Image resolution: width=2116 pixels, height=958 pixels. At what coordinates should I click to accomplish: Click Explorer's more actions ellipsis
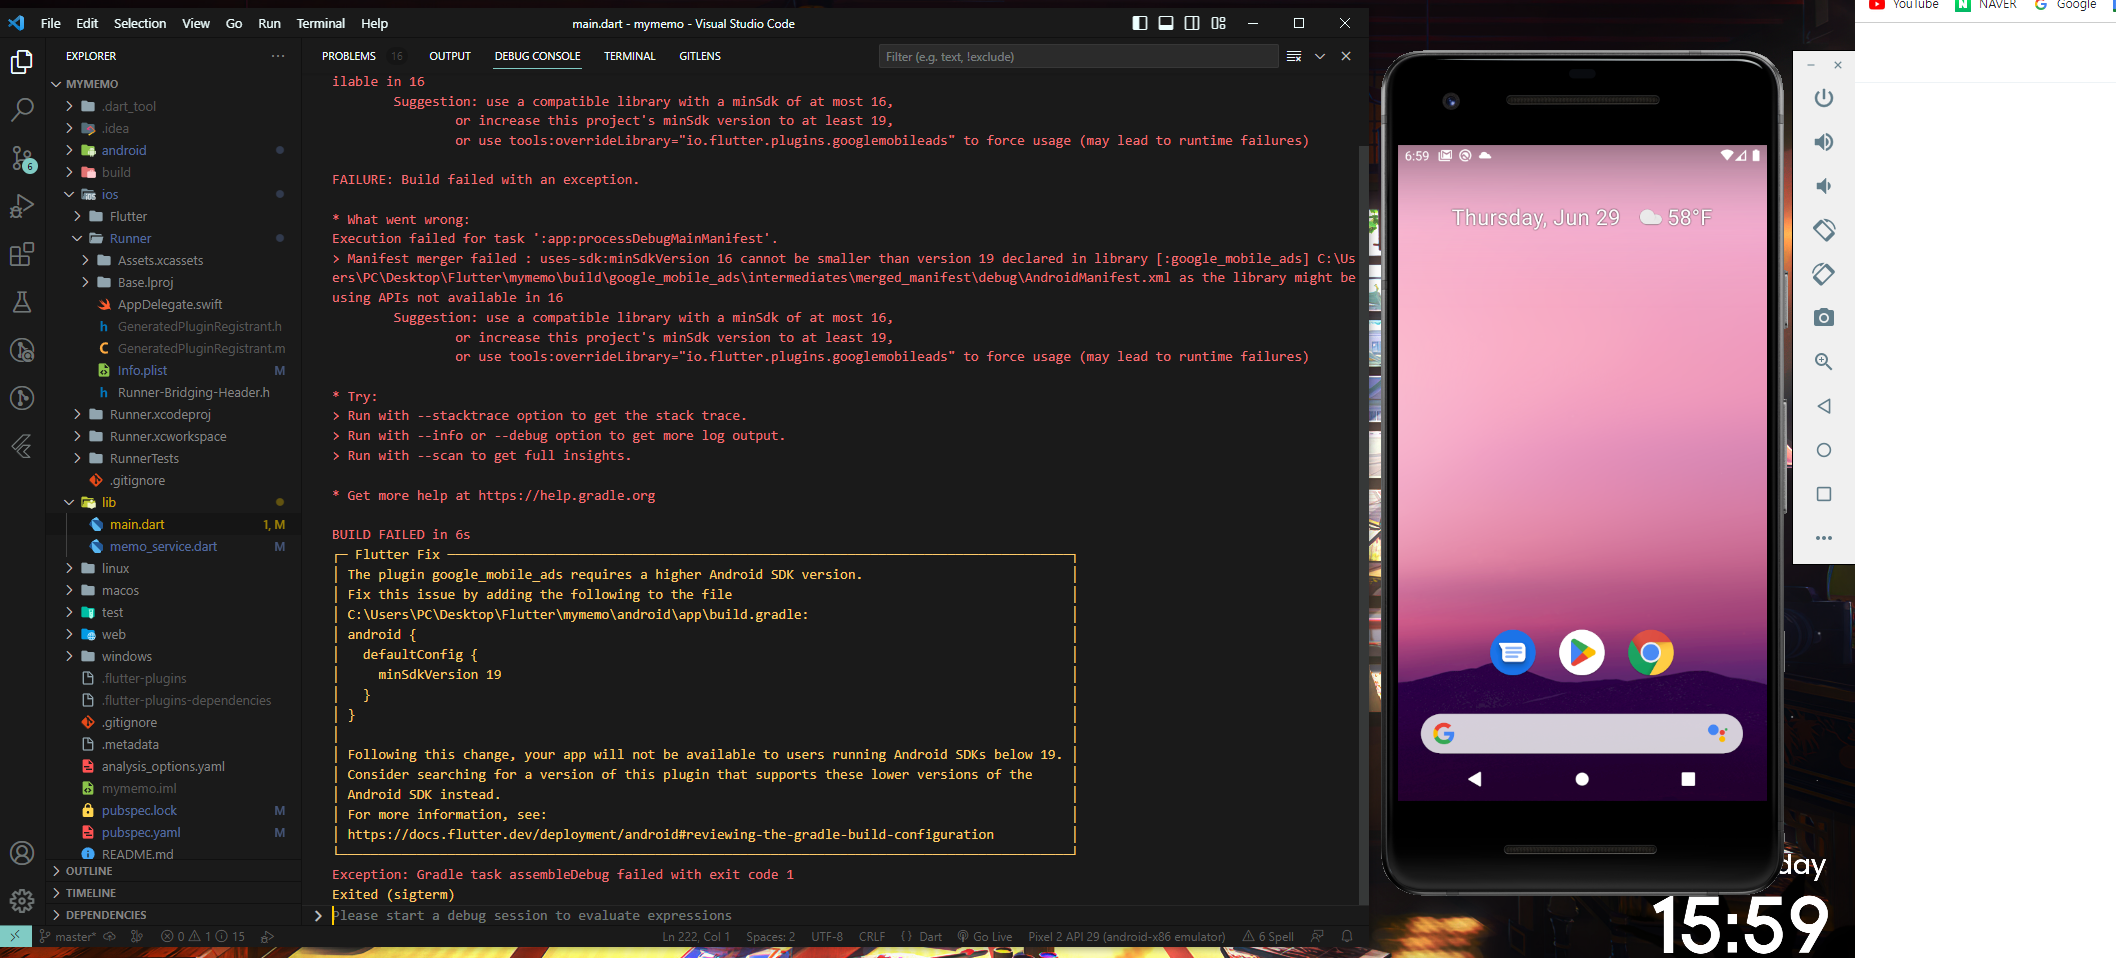click(278, 56)
